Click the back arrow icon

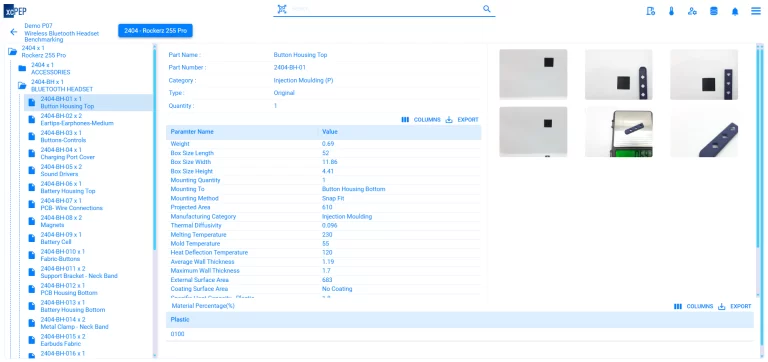coord(14,32)
